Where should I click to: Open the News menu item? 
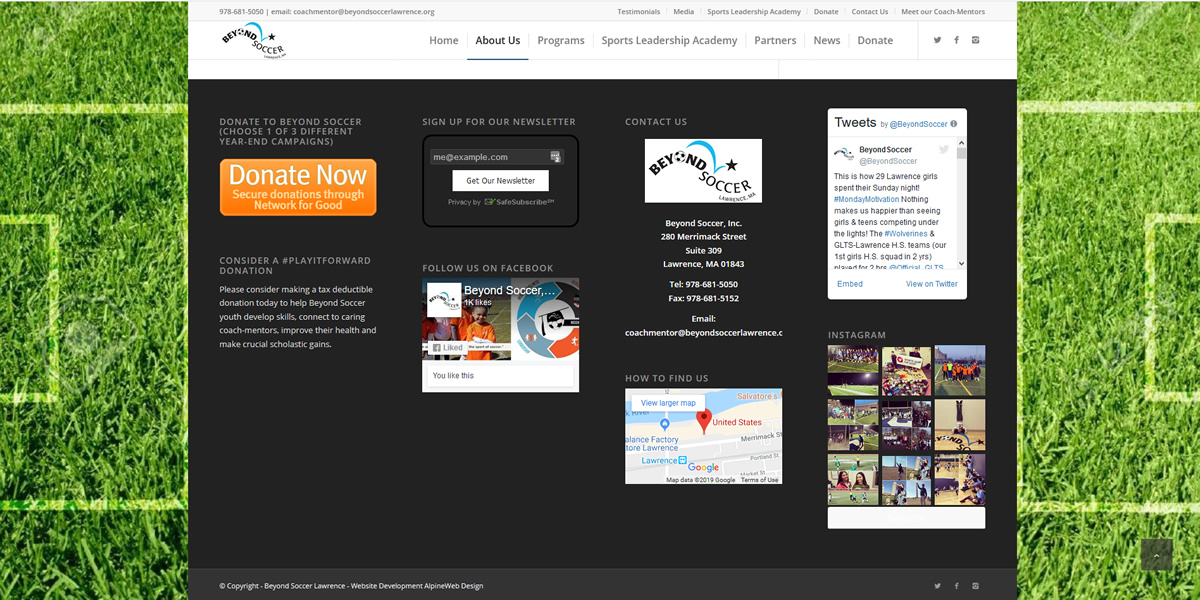[827, 41]
